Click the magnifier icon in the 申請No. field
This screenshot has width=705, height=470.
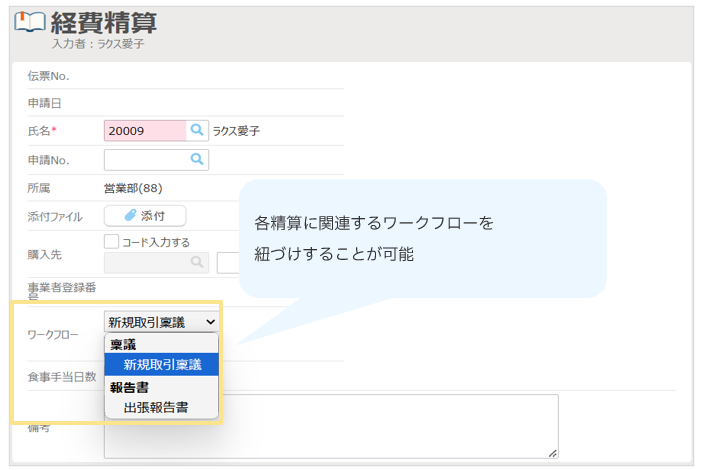[x=197, y=159]
